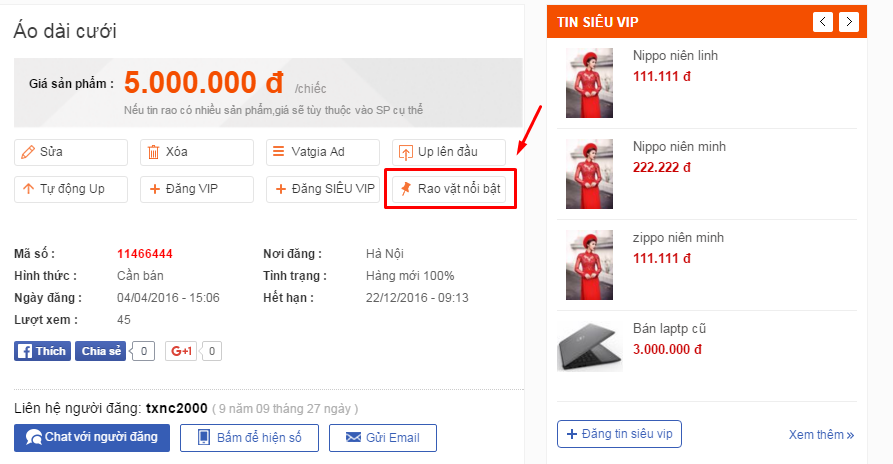This screenshot has width=893, height=464.
Task: Pin listing with Rao vặt nổi bật
Action: (x=449, y=189)
